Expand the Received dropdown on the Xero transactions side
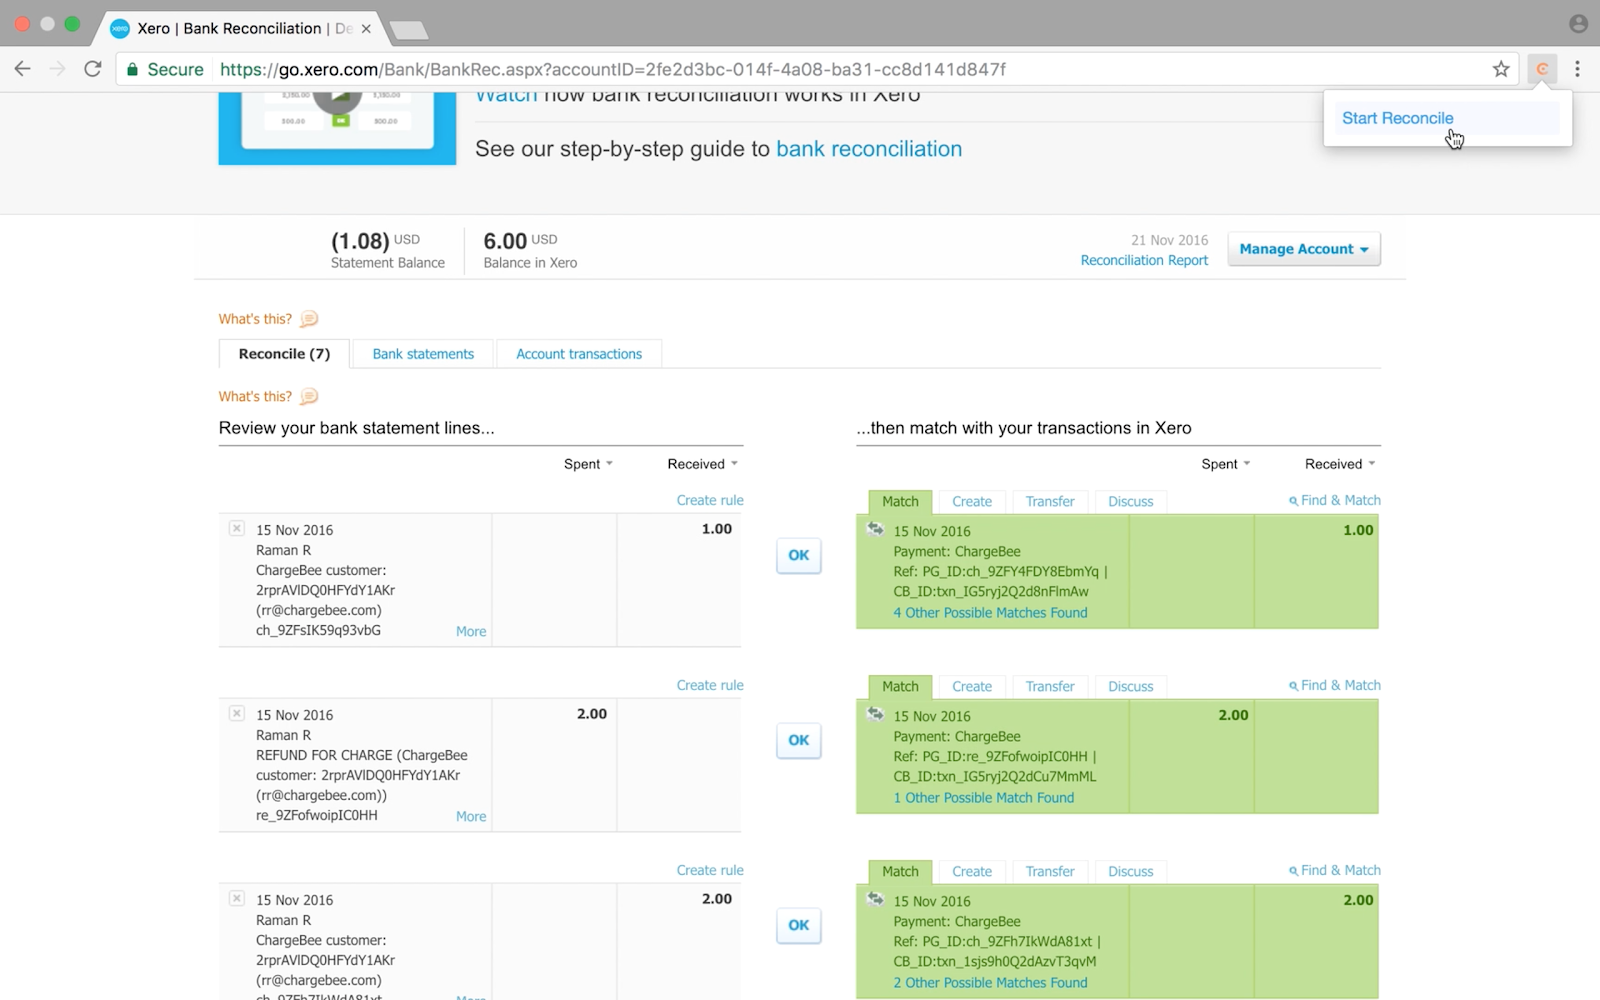Viewport: 1600px width, 1000px height. point(1340,464)
